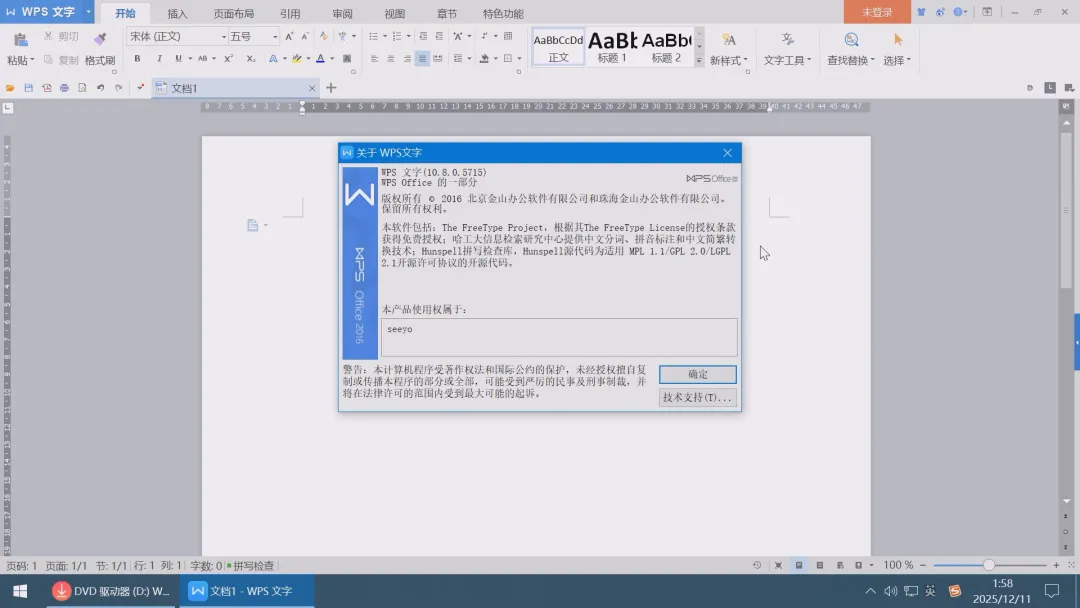Image resolution: width=1080 pixels, height=608 pixels.
Task: Apply subscript formatting
Action: point(251,59)
